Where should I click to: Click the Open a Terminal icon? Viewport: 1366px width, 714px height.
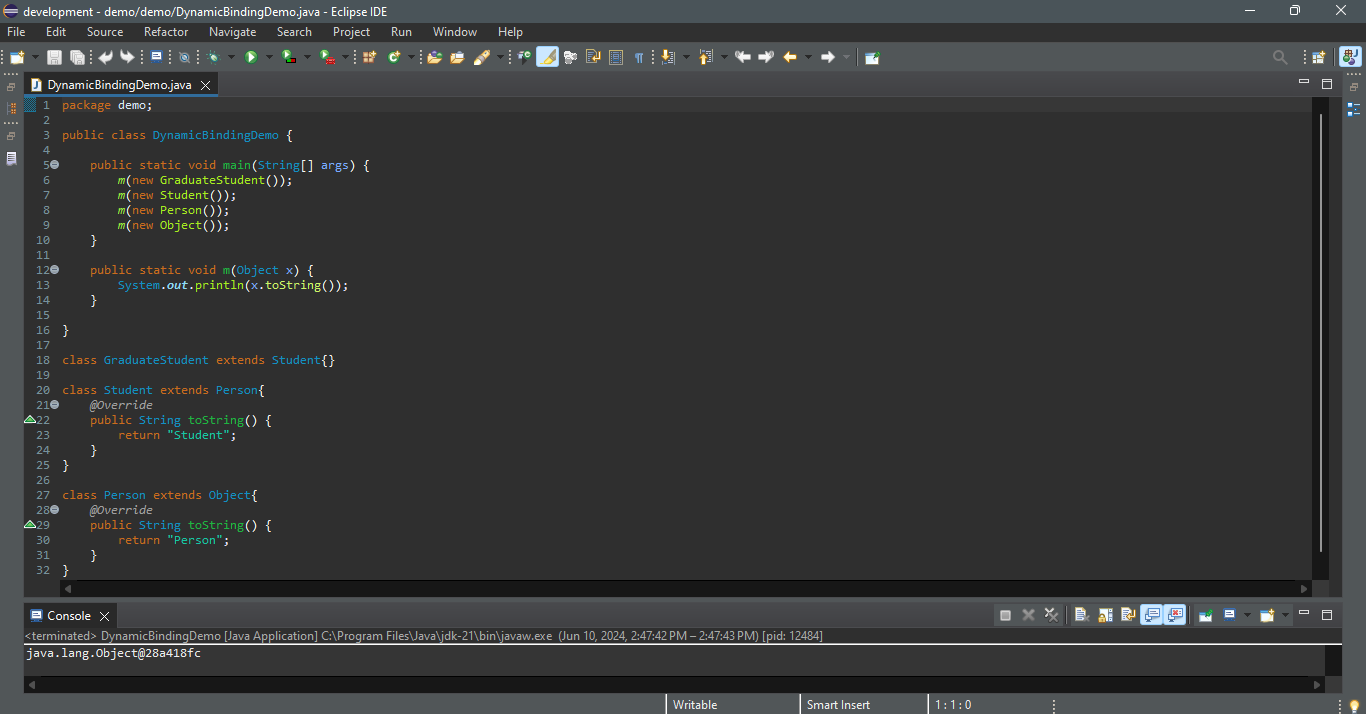156,57
